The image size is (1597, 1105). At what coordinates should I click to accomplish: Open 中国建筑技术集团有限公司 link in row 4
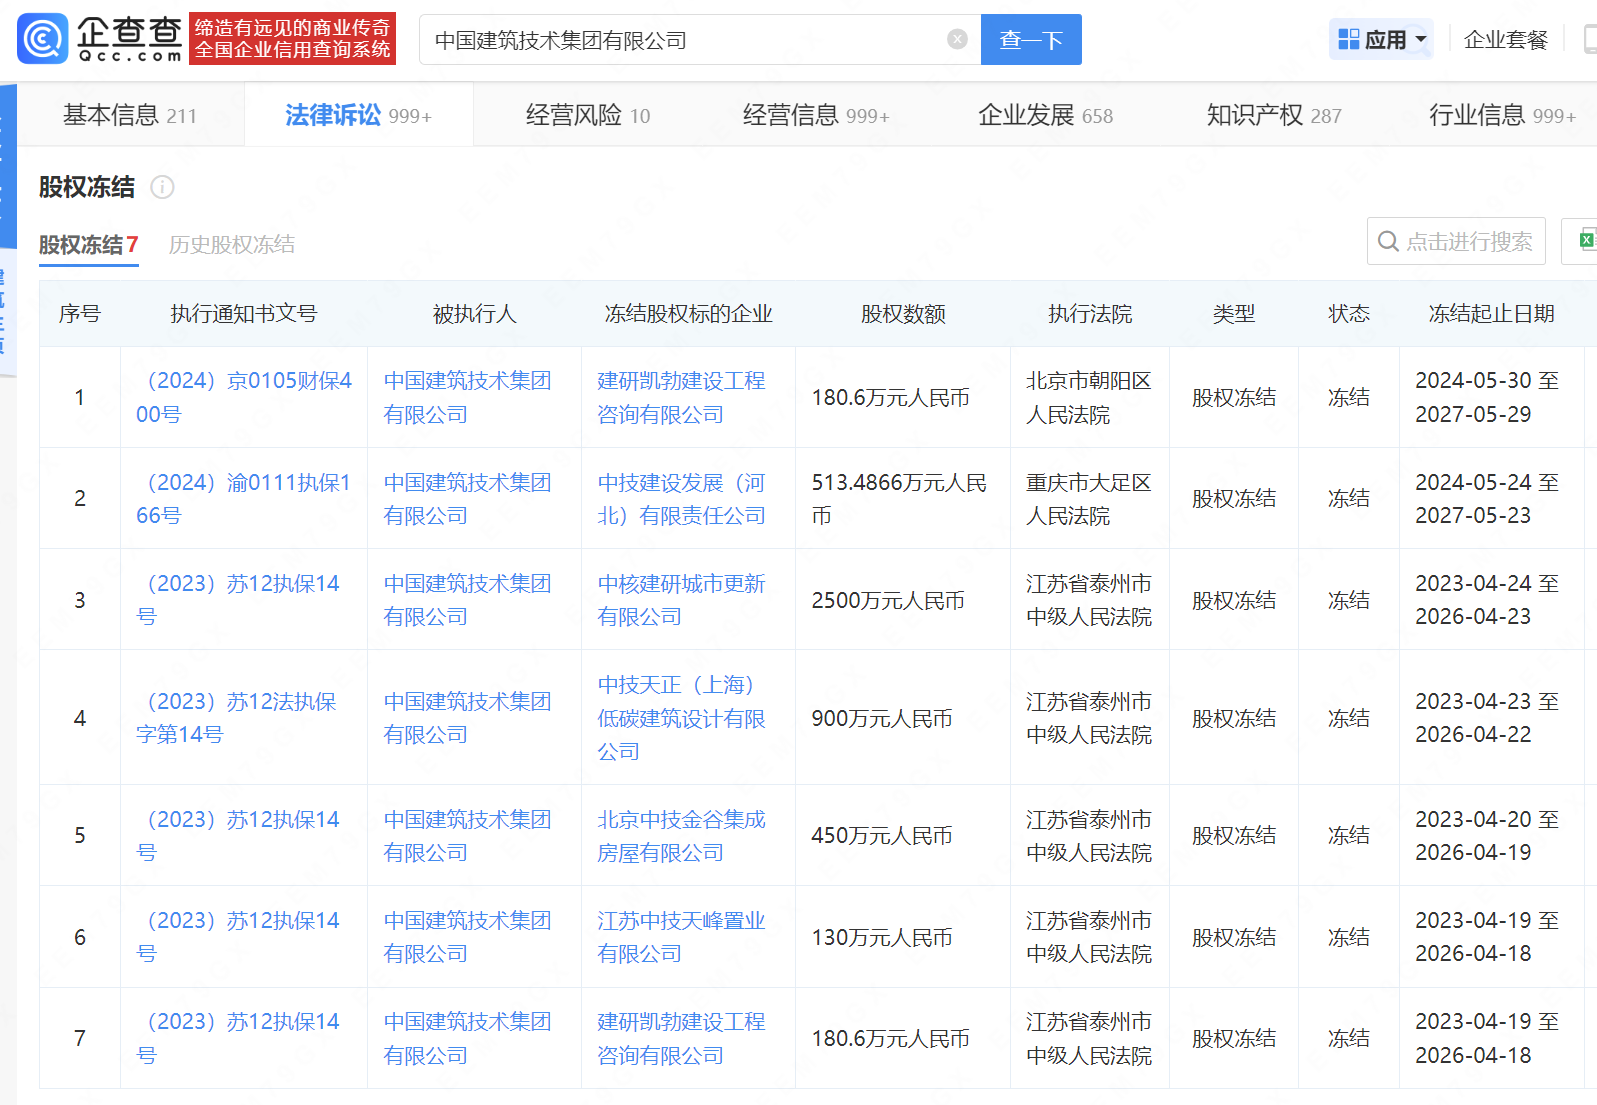click(x=467, y=718)
